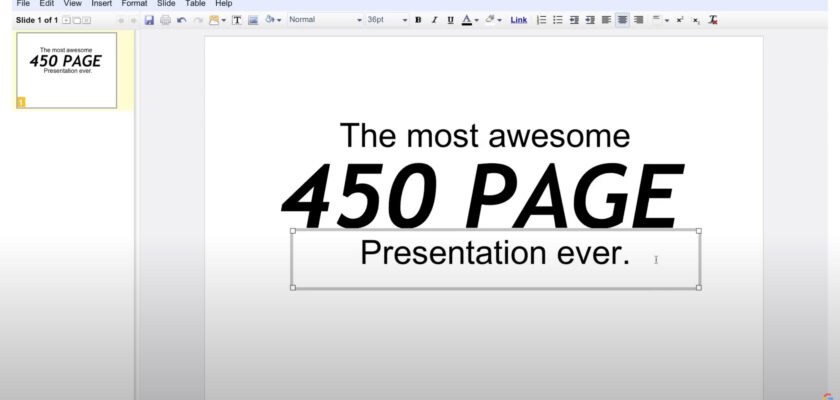Select slide 1 thumbnail in sidebar
Image resolution: width=840 pixels, height=400 pixels.
[x=66, y=70]
